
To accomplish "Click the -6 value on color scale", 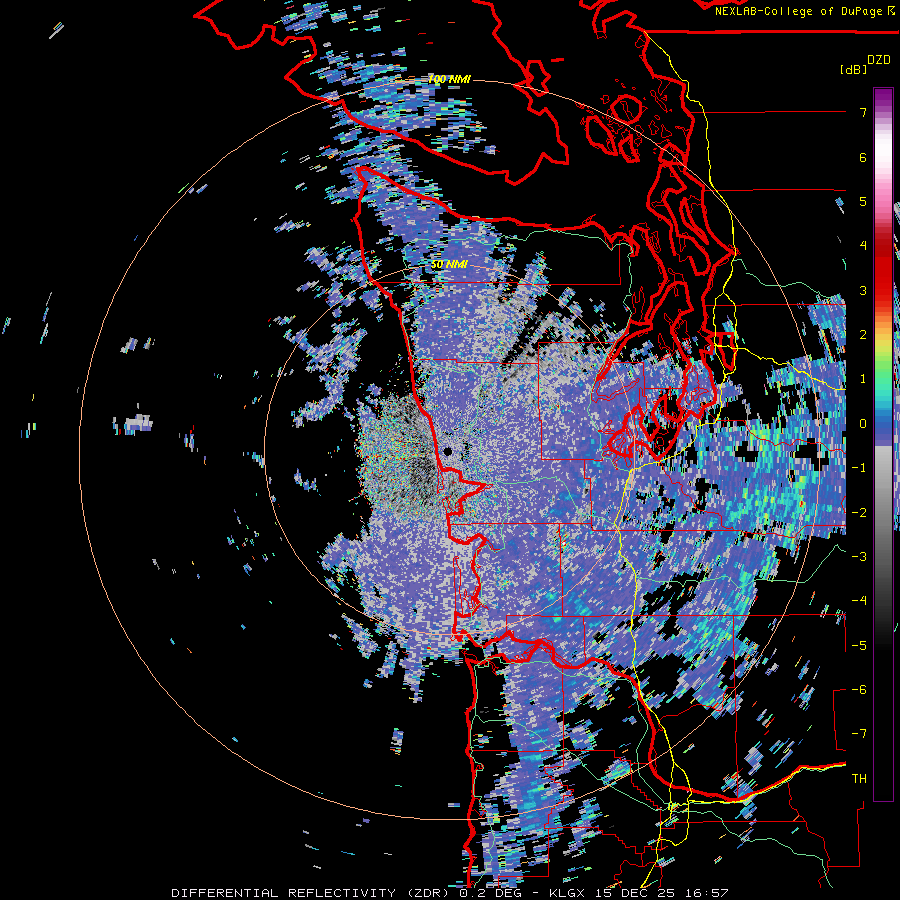I will (859, 690).
